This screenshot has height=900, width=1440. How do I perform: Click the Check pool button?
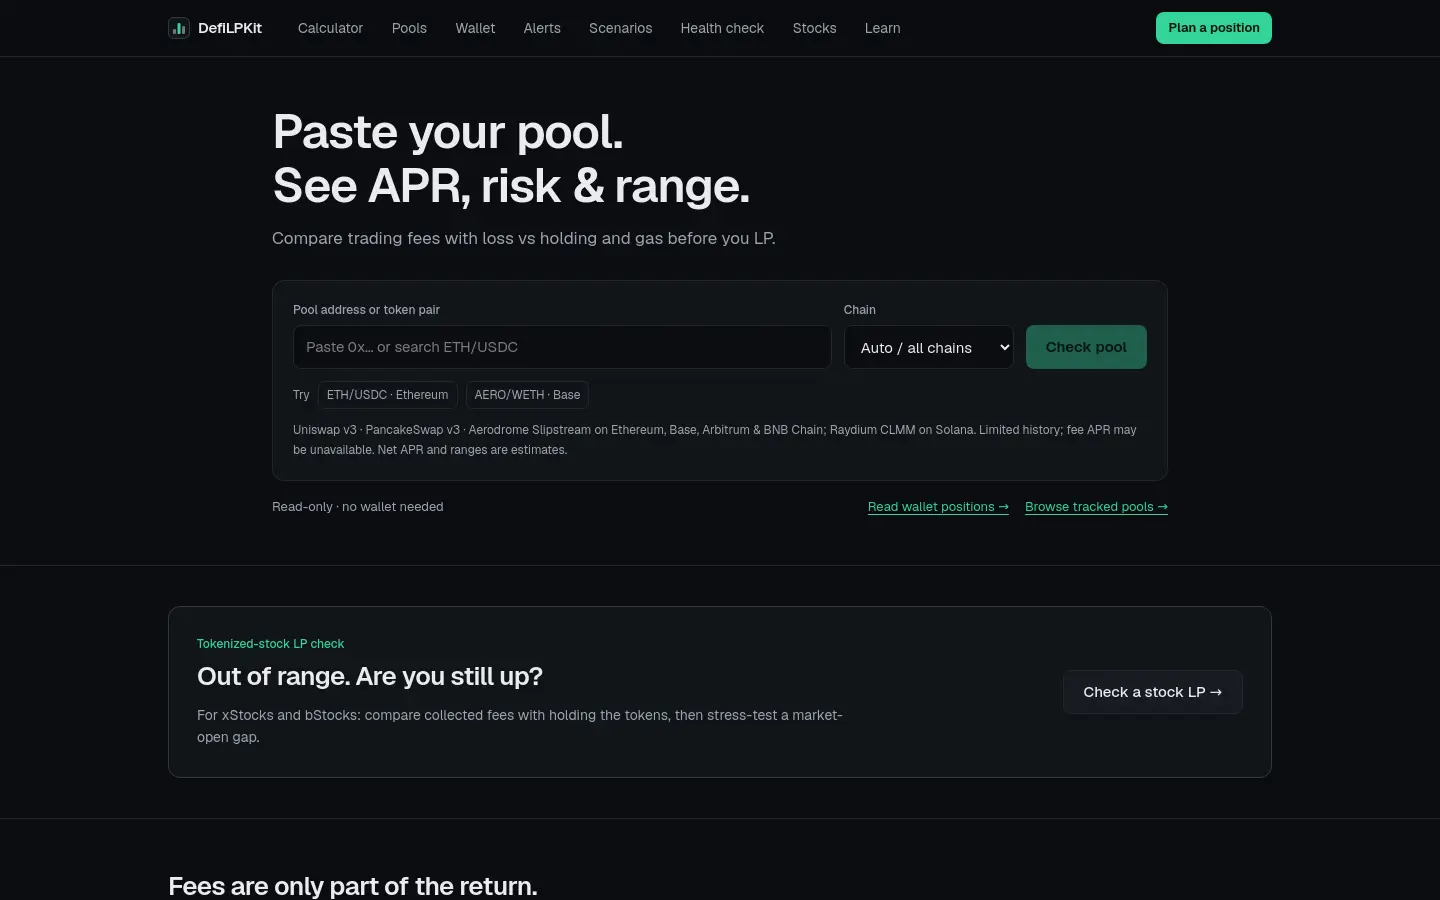(1086, 347)
